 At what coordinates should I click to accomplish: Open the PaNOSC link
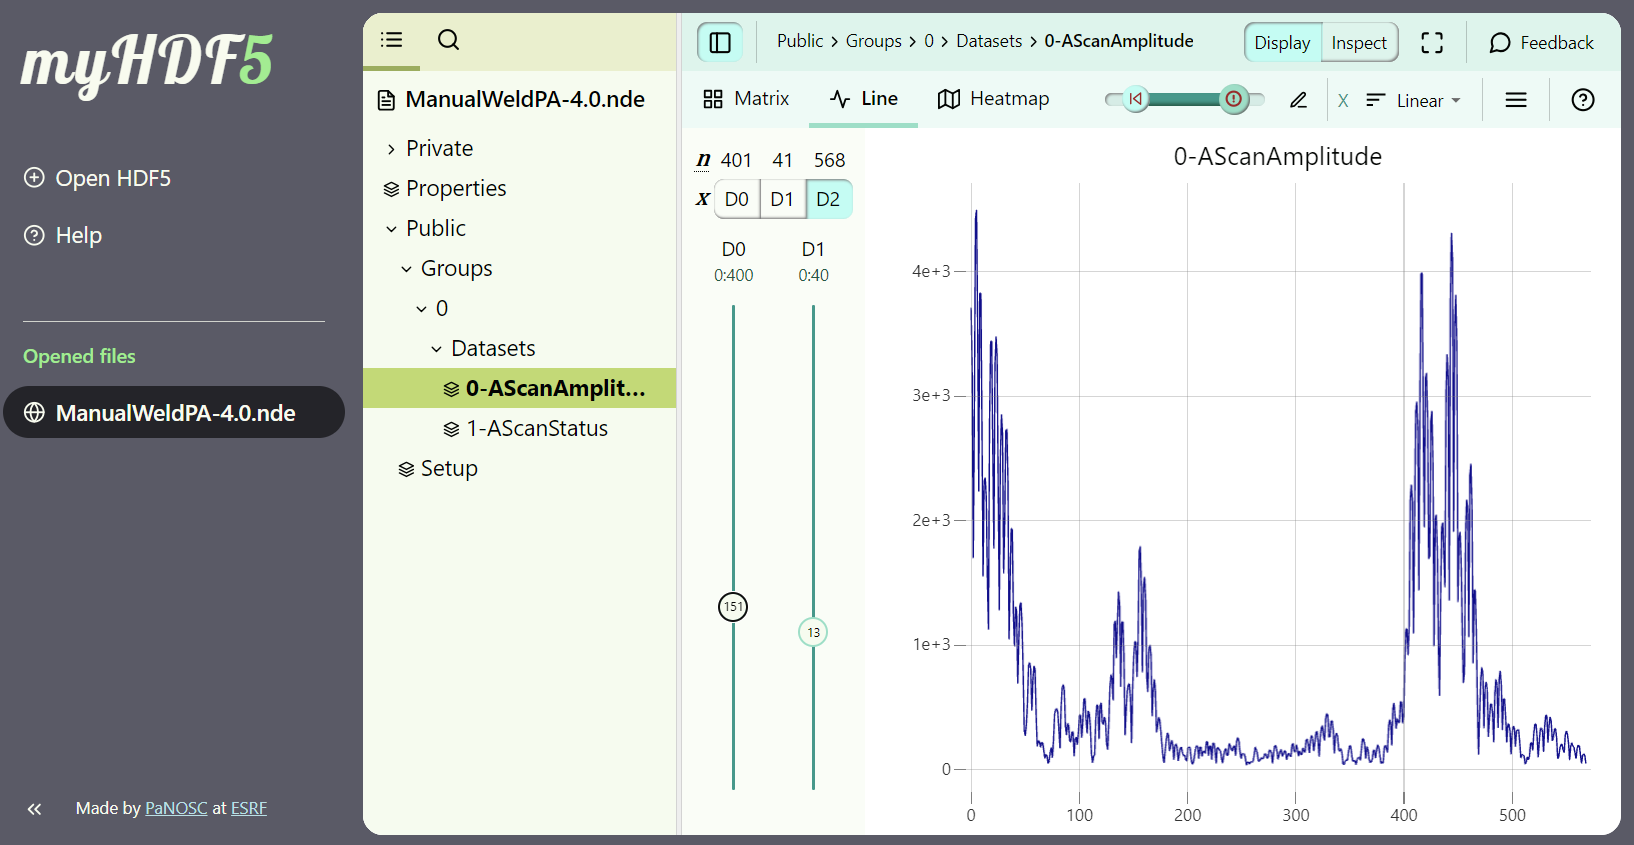tap(176, 808)
